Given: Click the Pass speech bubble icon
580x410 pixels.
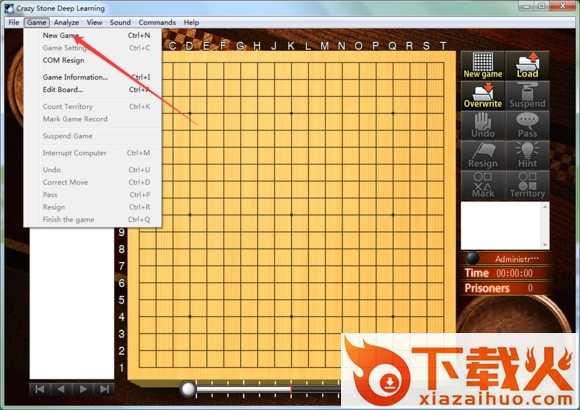Looking at the screenshot, I should (x=527, y=125).
